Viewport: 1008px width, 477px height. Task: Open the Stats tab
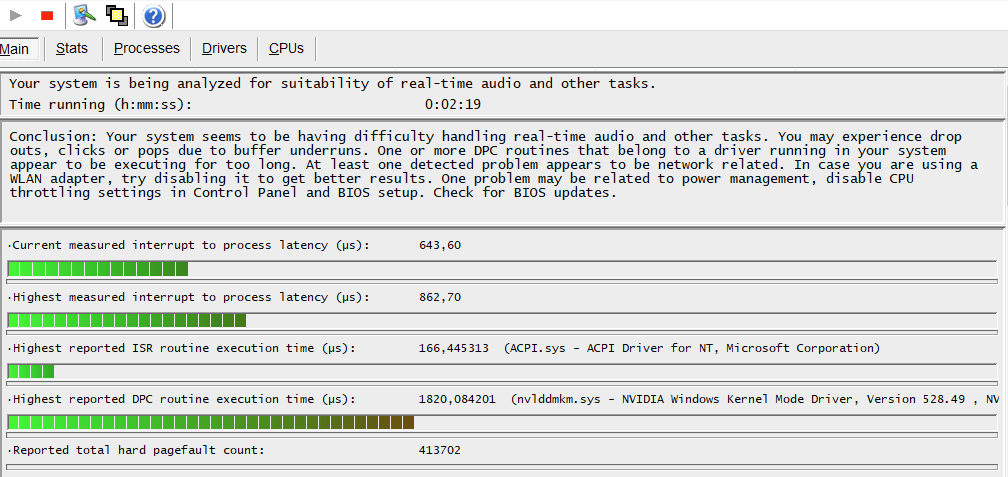click(x=72, y=49)
